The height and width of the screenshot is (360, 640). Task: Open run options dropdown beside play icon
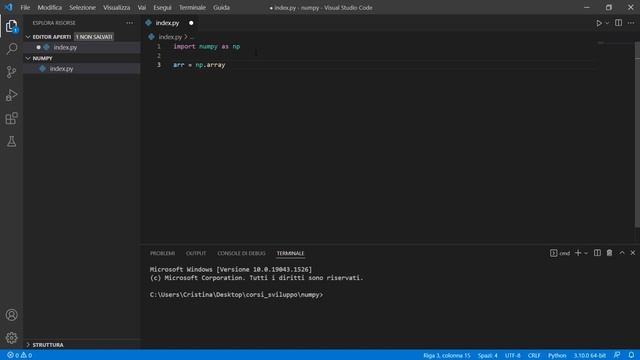pyautogui.click(x=607, y=23)
